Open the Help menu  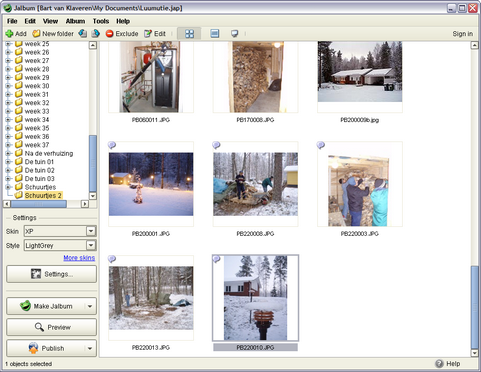point(123,21)
